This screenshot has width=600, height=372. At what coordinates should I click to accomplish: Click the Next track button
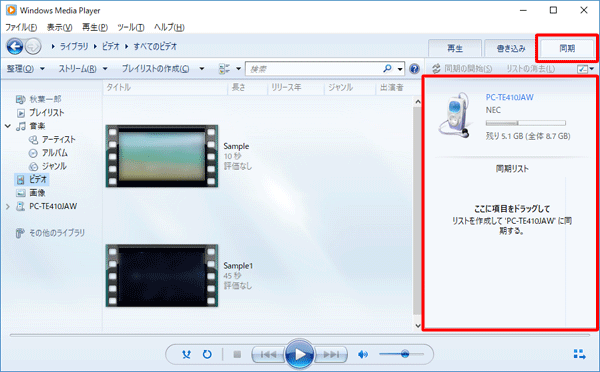click(331, 355)
